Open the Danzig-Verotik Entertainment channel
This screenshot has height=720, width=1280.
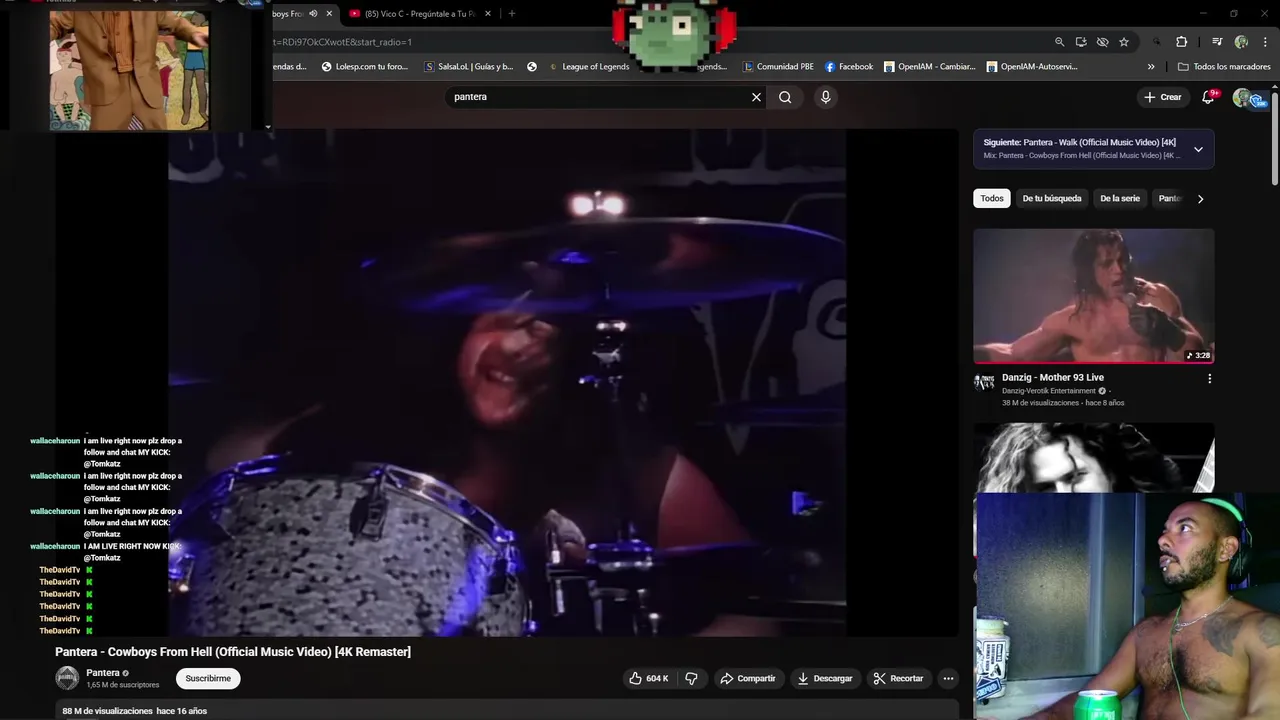point(1049,391)
